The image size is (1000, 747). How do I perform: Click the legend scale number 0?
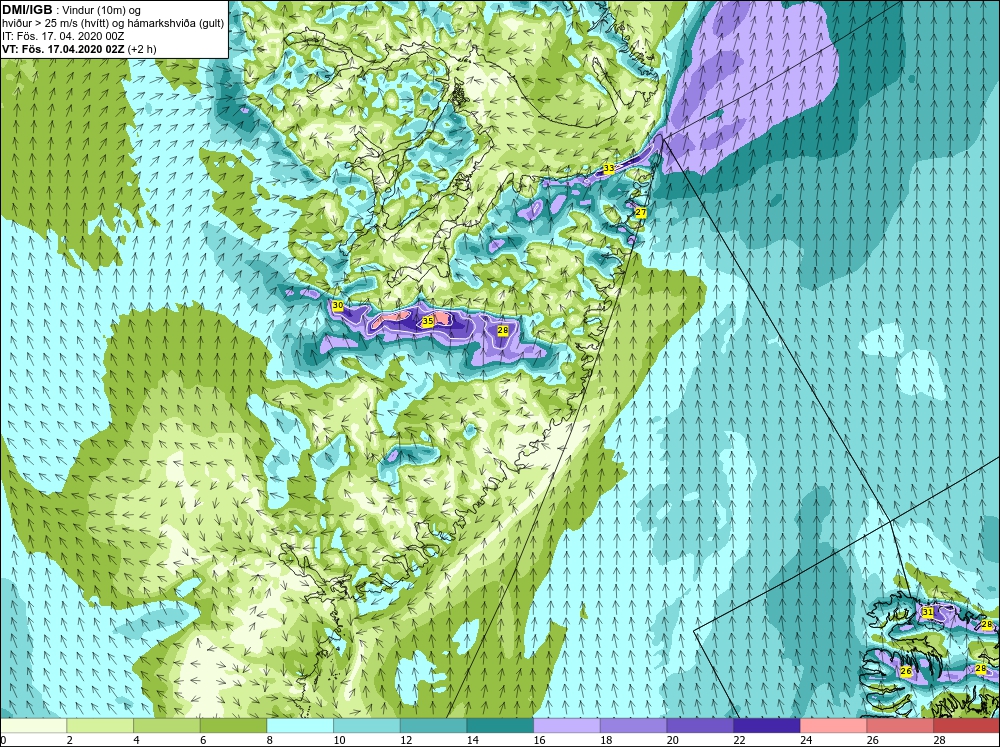point(3,740)
